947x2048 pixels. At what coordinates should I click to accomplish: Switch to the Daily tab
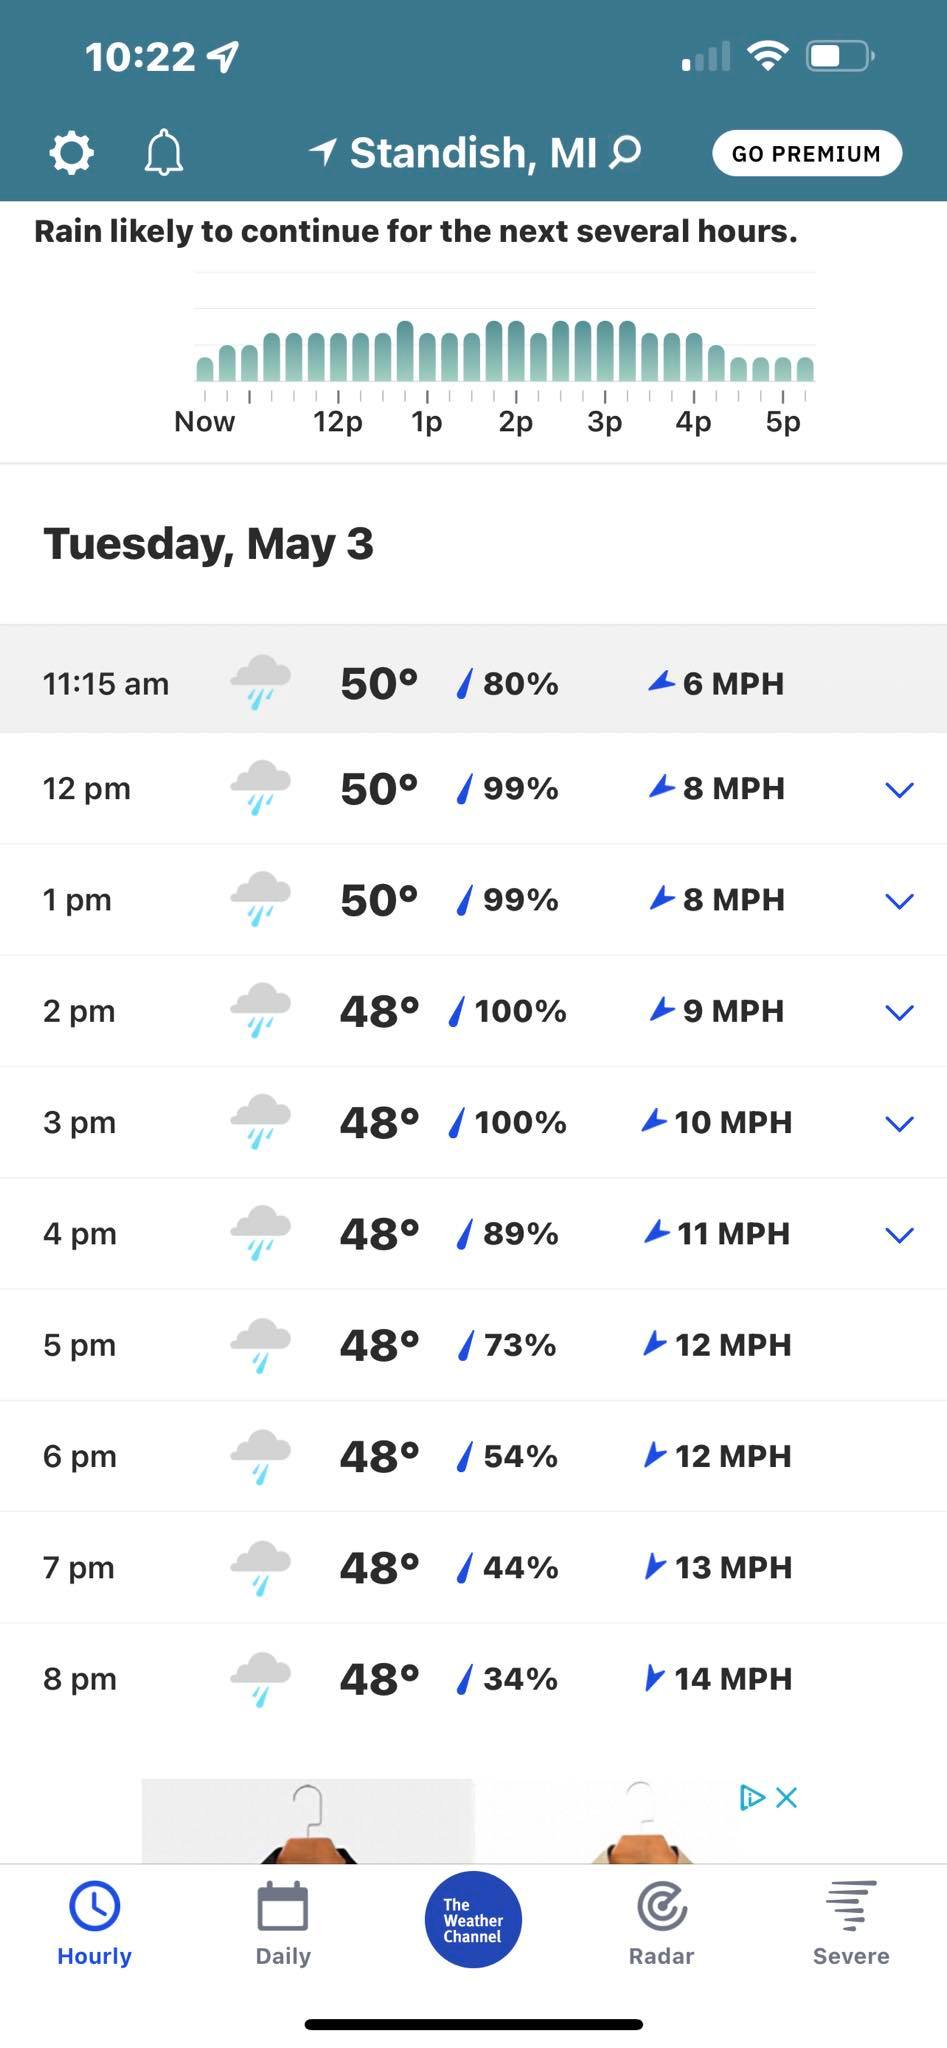click(283, 1921)
